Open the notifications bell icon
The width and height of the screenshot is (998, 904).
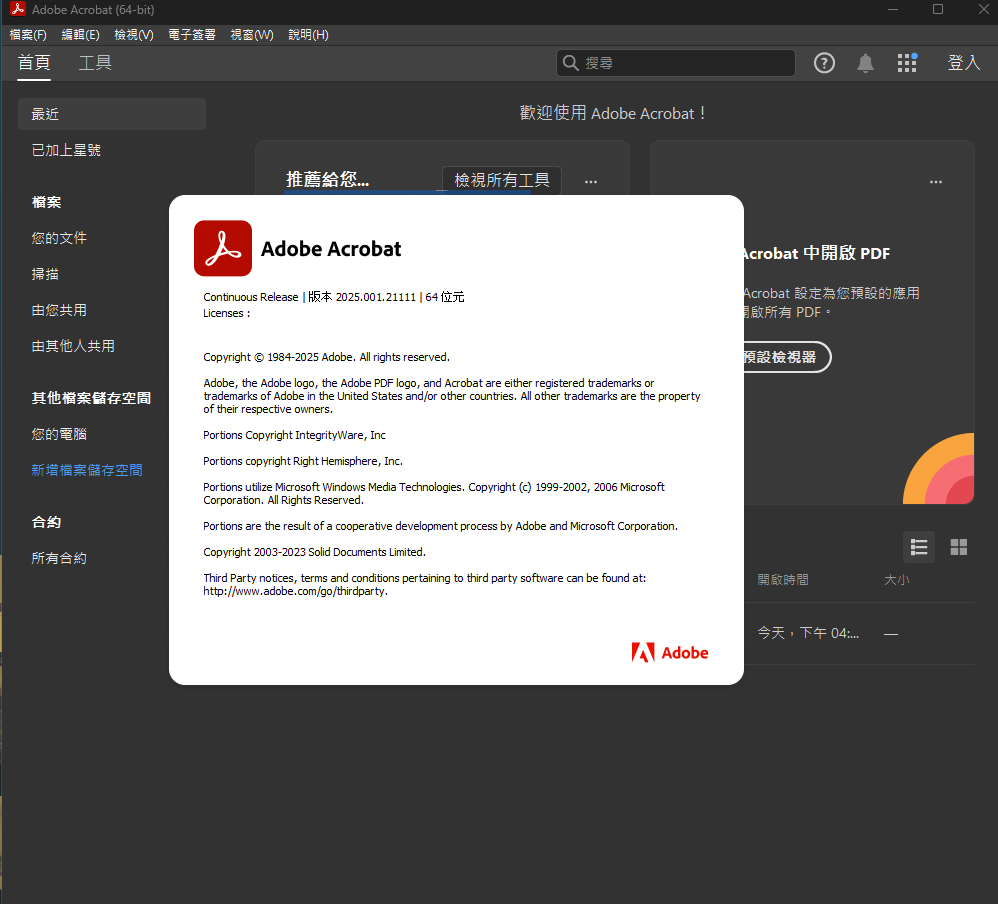[x=865, y=63]
